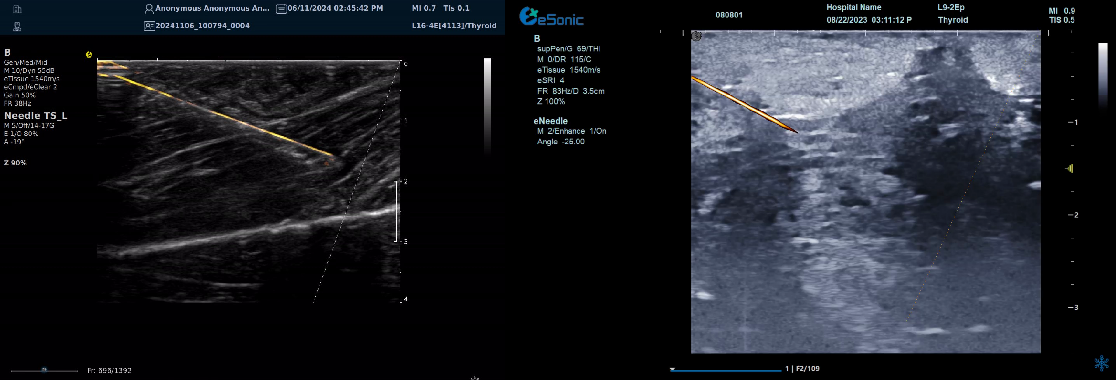Click the patient person icon beside Anonymous name

(x=148, y=9)
